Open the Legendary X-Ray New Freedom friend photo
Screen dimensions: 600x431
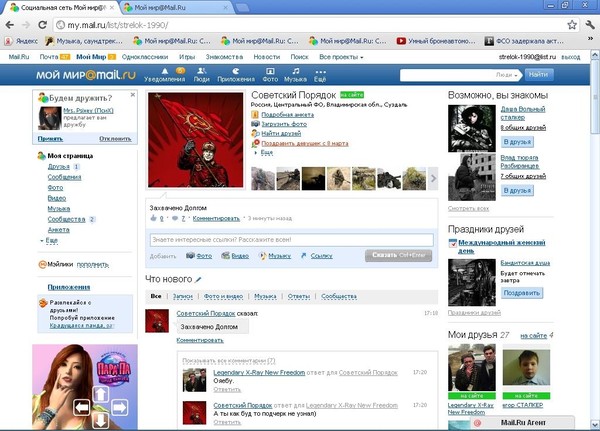point(472,368)
